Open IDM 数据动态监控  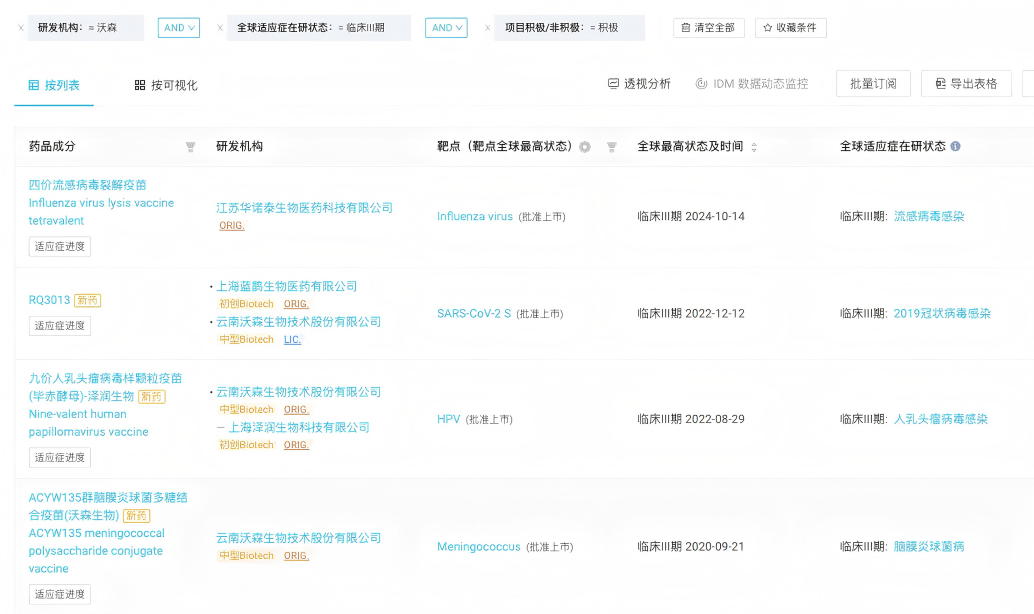(752, 84)
